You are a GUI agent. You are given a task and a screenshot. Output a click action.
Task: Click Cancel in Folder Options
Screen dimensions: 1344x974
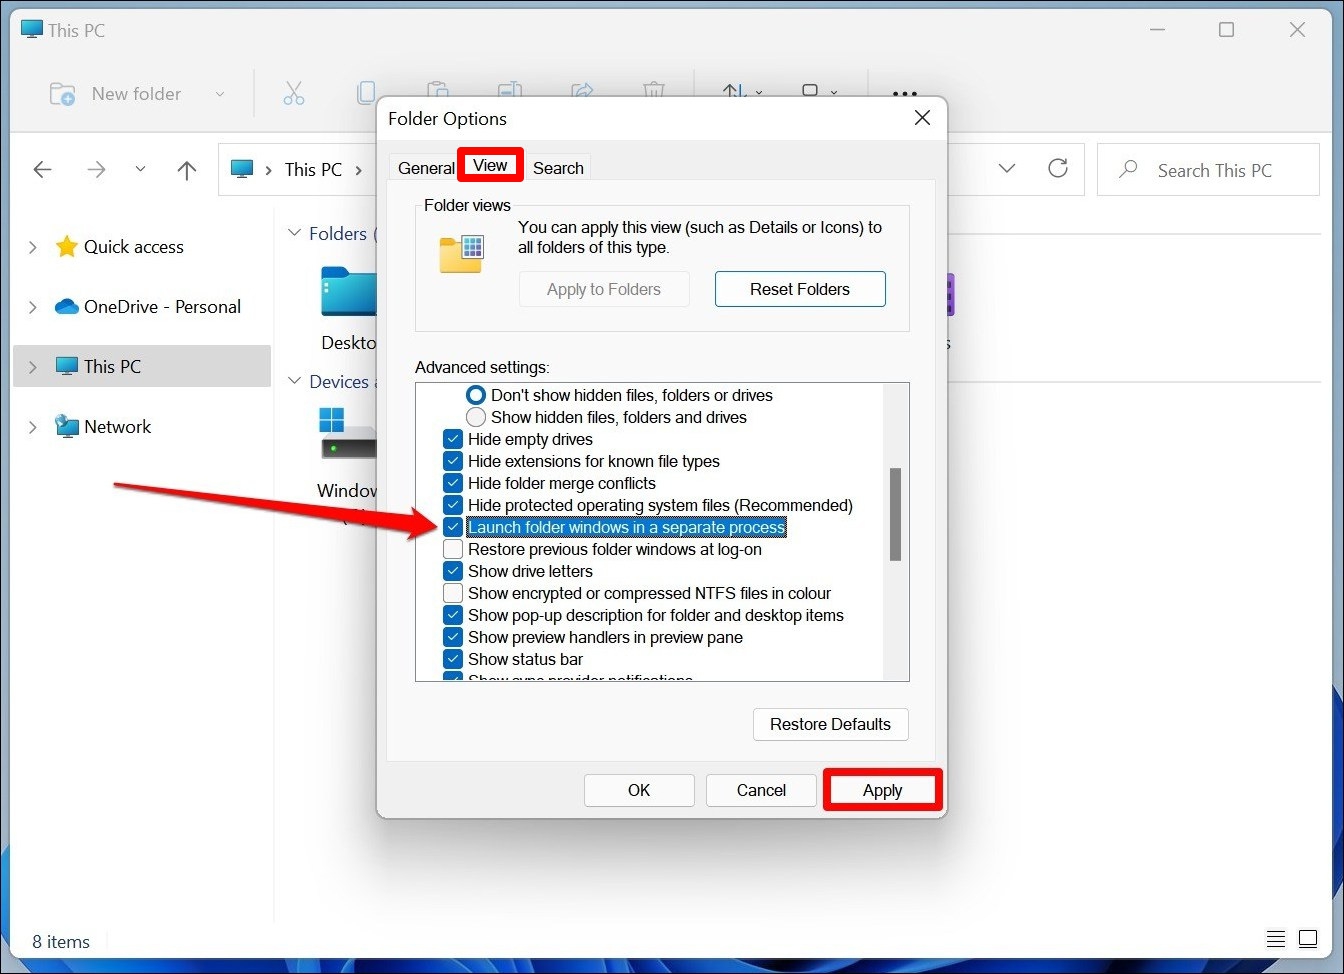[x=761, y=790]
